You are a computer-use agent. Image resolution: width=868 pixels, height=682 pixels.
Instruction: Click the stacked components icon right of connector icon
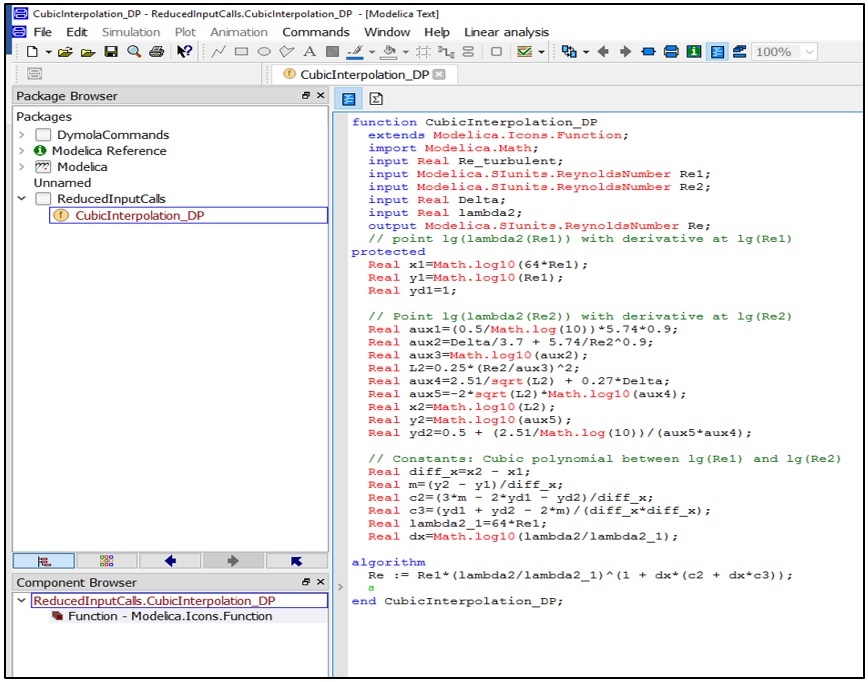click(x=468, y=52)
